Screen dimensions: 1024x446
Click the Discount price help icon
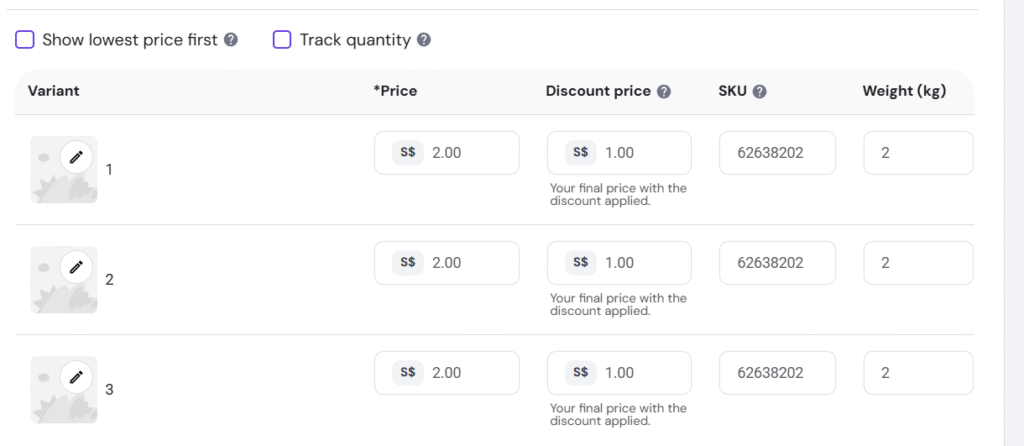(664, 91)
